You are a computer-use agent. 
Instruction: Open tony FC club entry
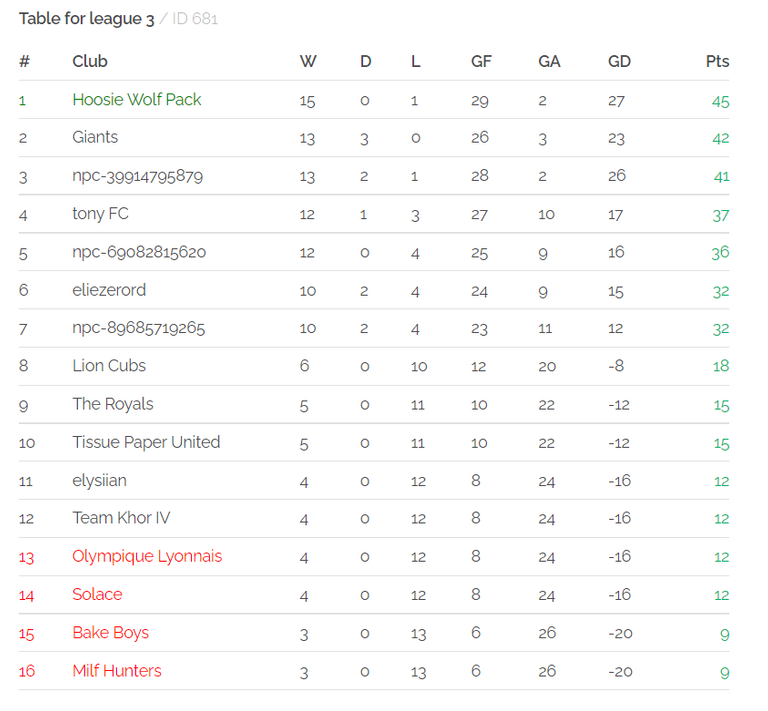[x=100, y=214]
